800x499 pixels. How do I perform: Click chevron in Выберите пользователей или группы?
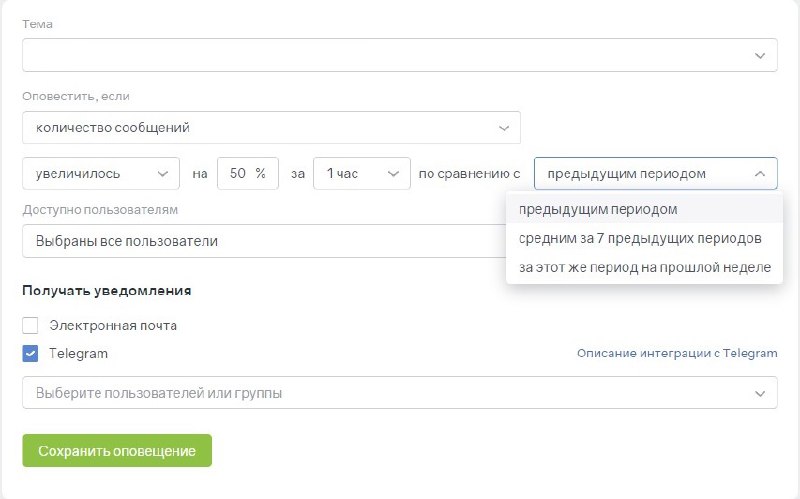coord(760,393)
